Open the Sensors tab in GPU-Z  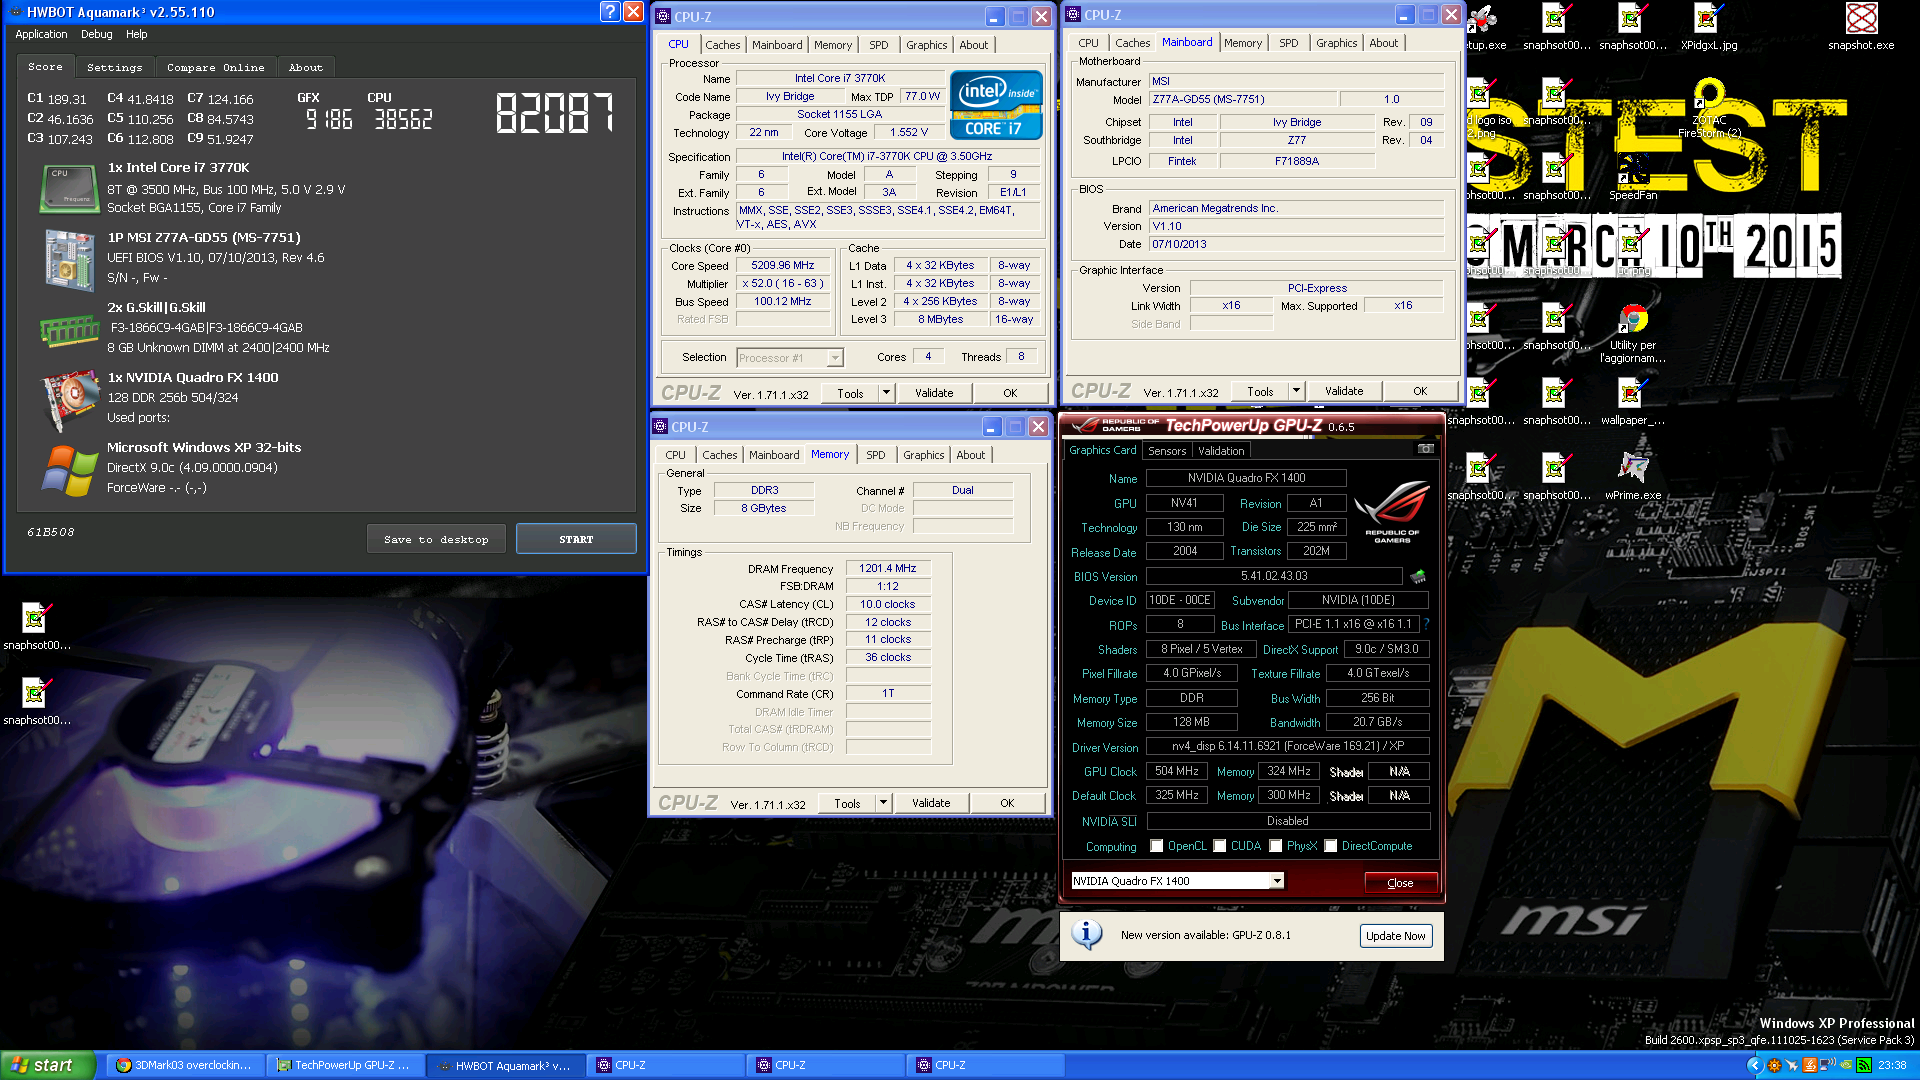coord(1167,451)
